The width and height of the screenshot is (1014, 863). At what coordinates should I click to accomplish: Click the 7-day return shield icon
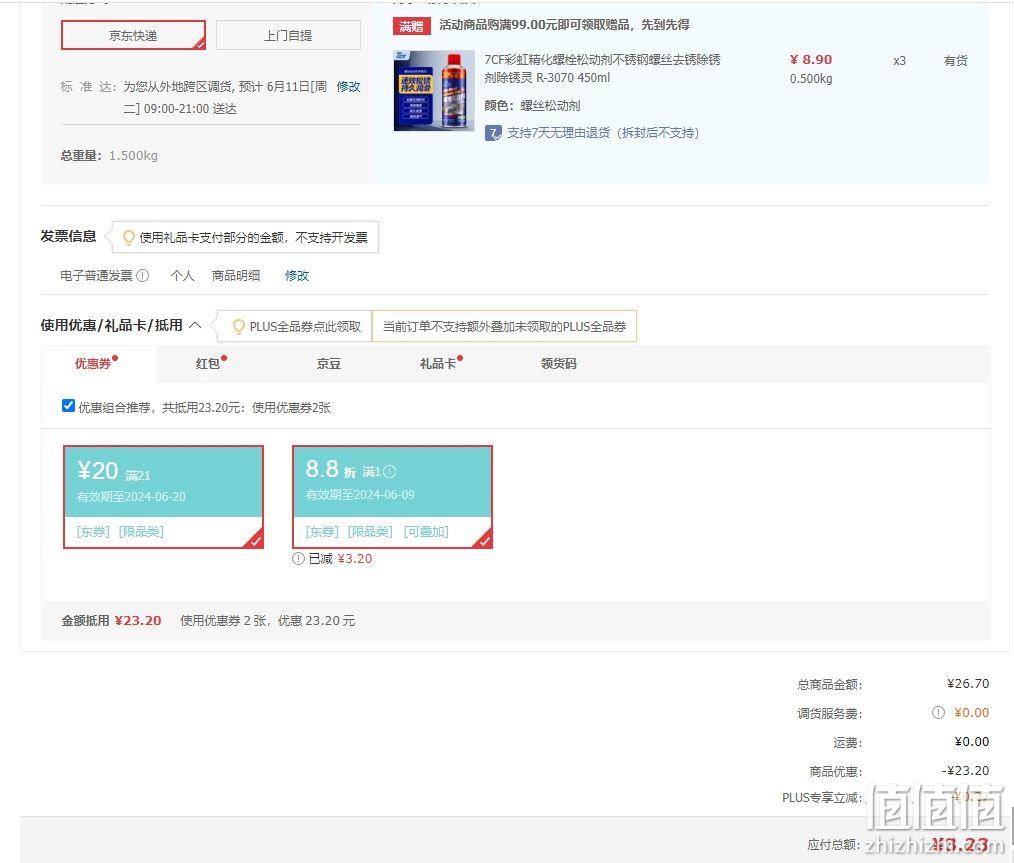click(493, 133)
